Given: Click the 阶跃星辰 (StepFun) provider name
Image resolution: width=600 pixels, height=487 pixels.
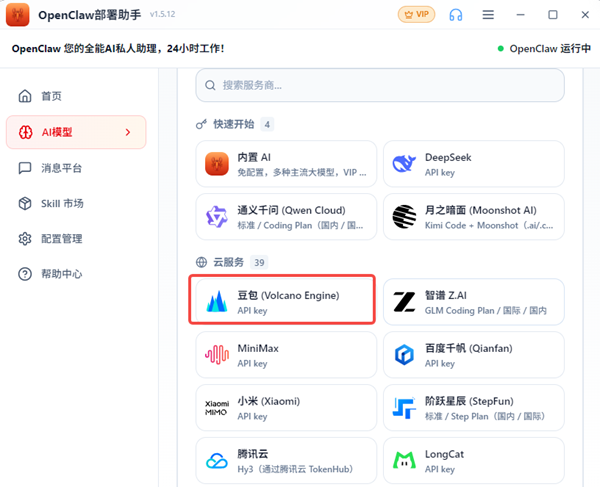Looking at the screenshot, I should tap(469, 401).
